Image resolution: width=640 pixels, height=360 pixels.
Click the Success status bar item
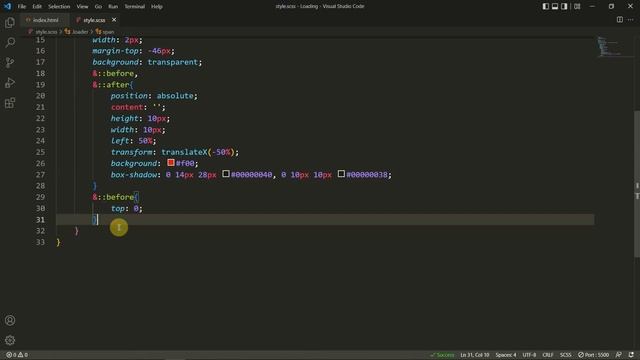pyautogui.click(x=442, y=355)
